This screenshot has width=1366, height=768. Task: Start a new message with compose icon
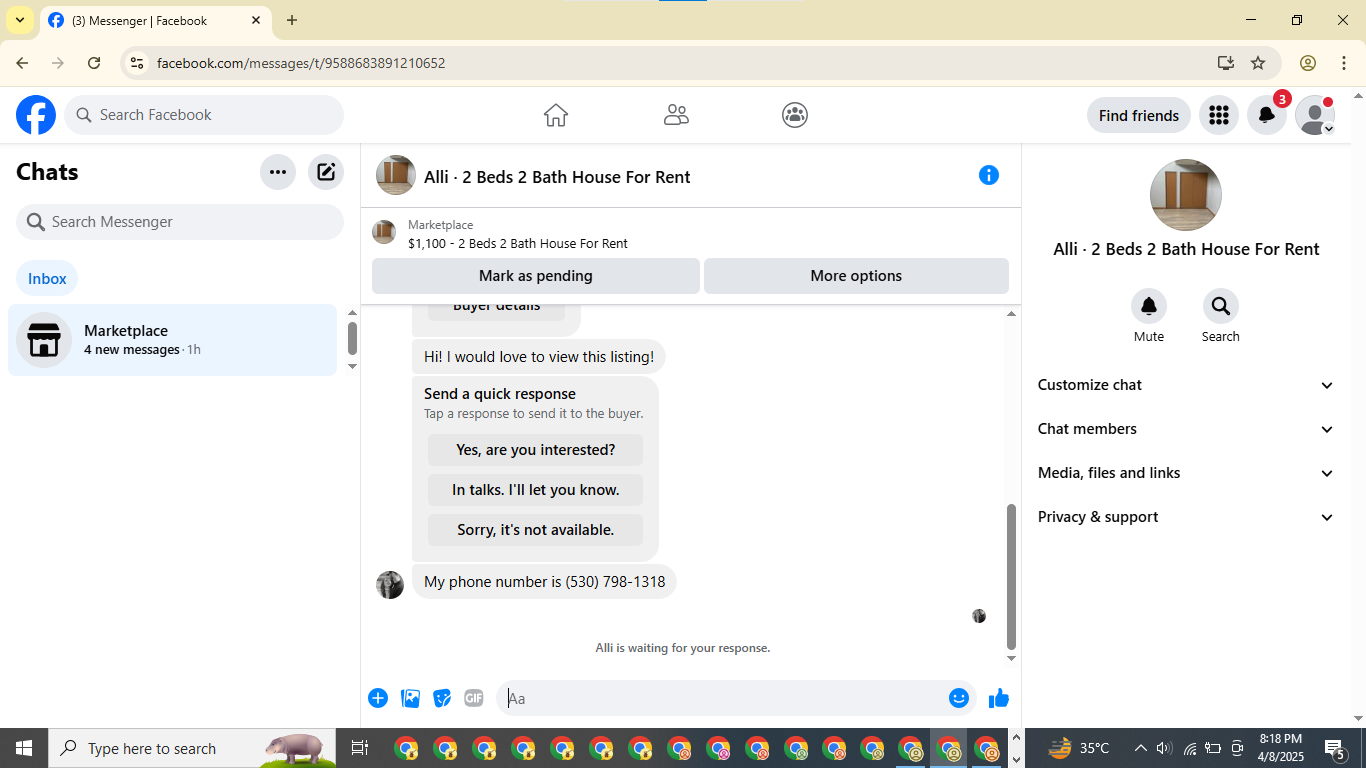pos(326,172)
